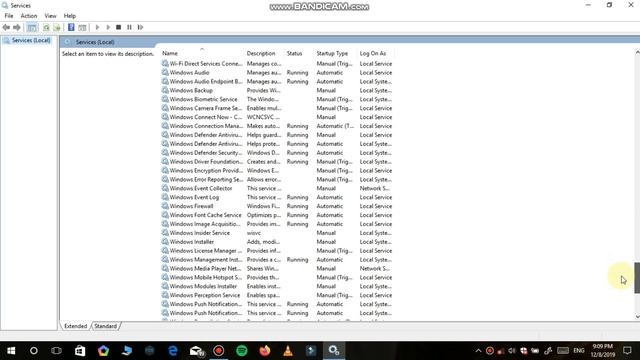Select the Windows Audio service
Viewport: 640px width, 360px height.
click(277, 73)
